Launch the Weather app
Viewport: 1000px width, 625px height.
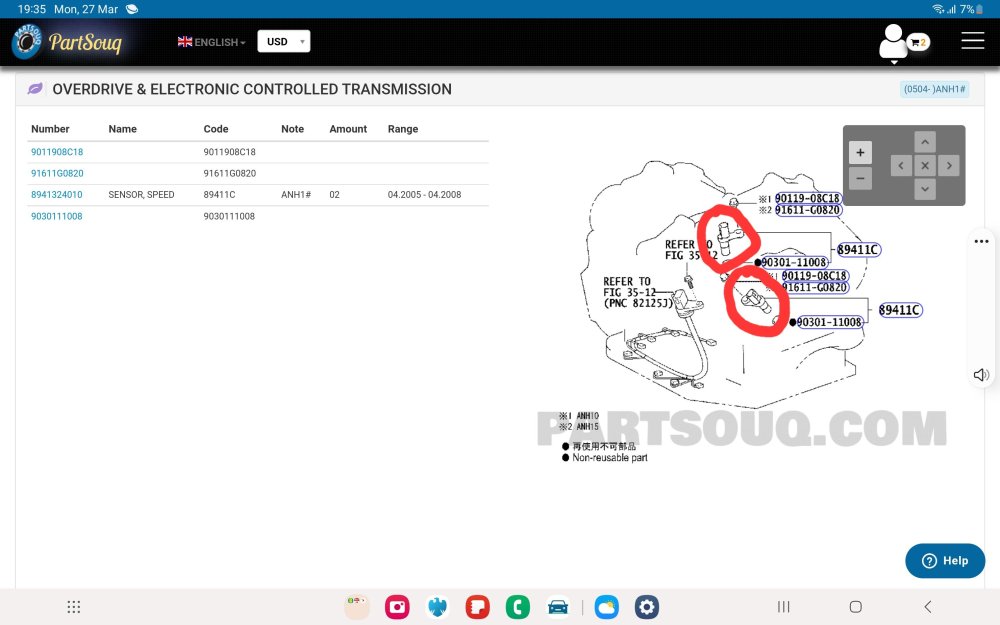click(607, 607)
